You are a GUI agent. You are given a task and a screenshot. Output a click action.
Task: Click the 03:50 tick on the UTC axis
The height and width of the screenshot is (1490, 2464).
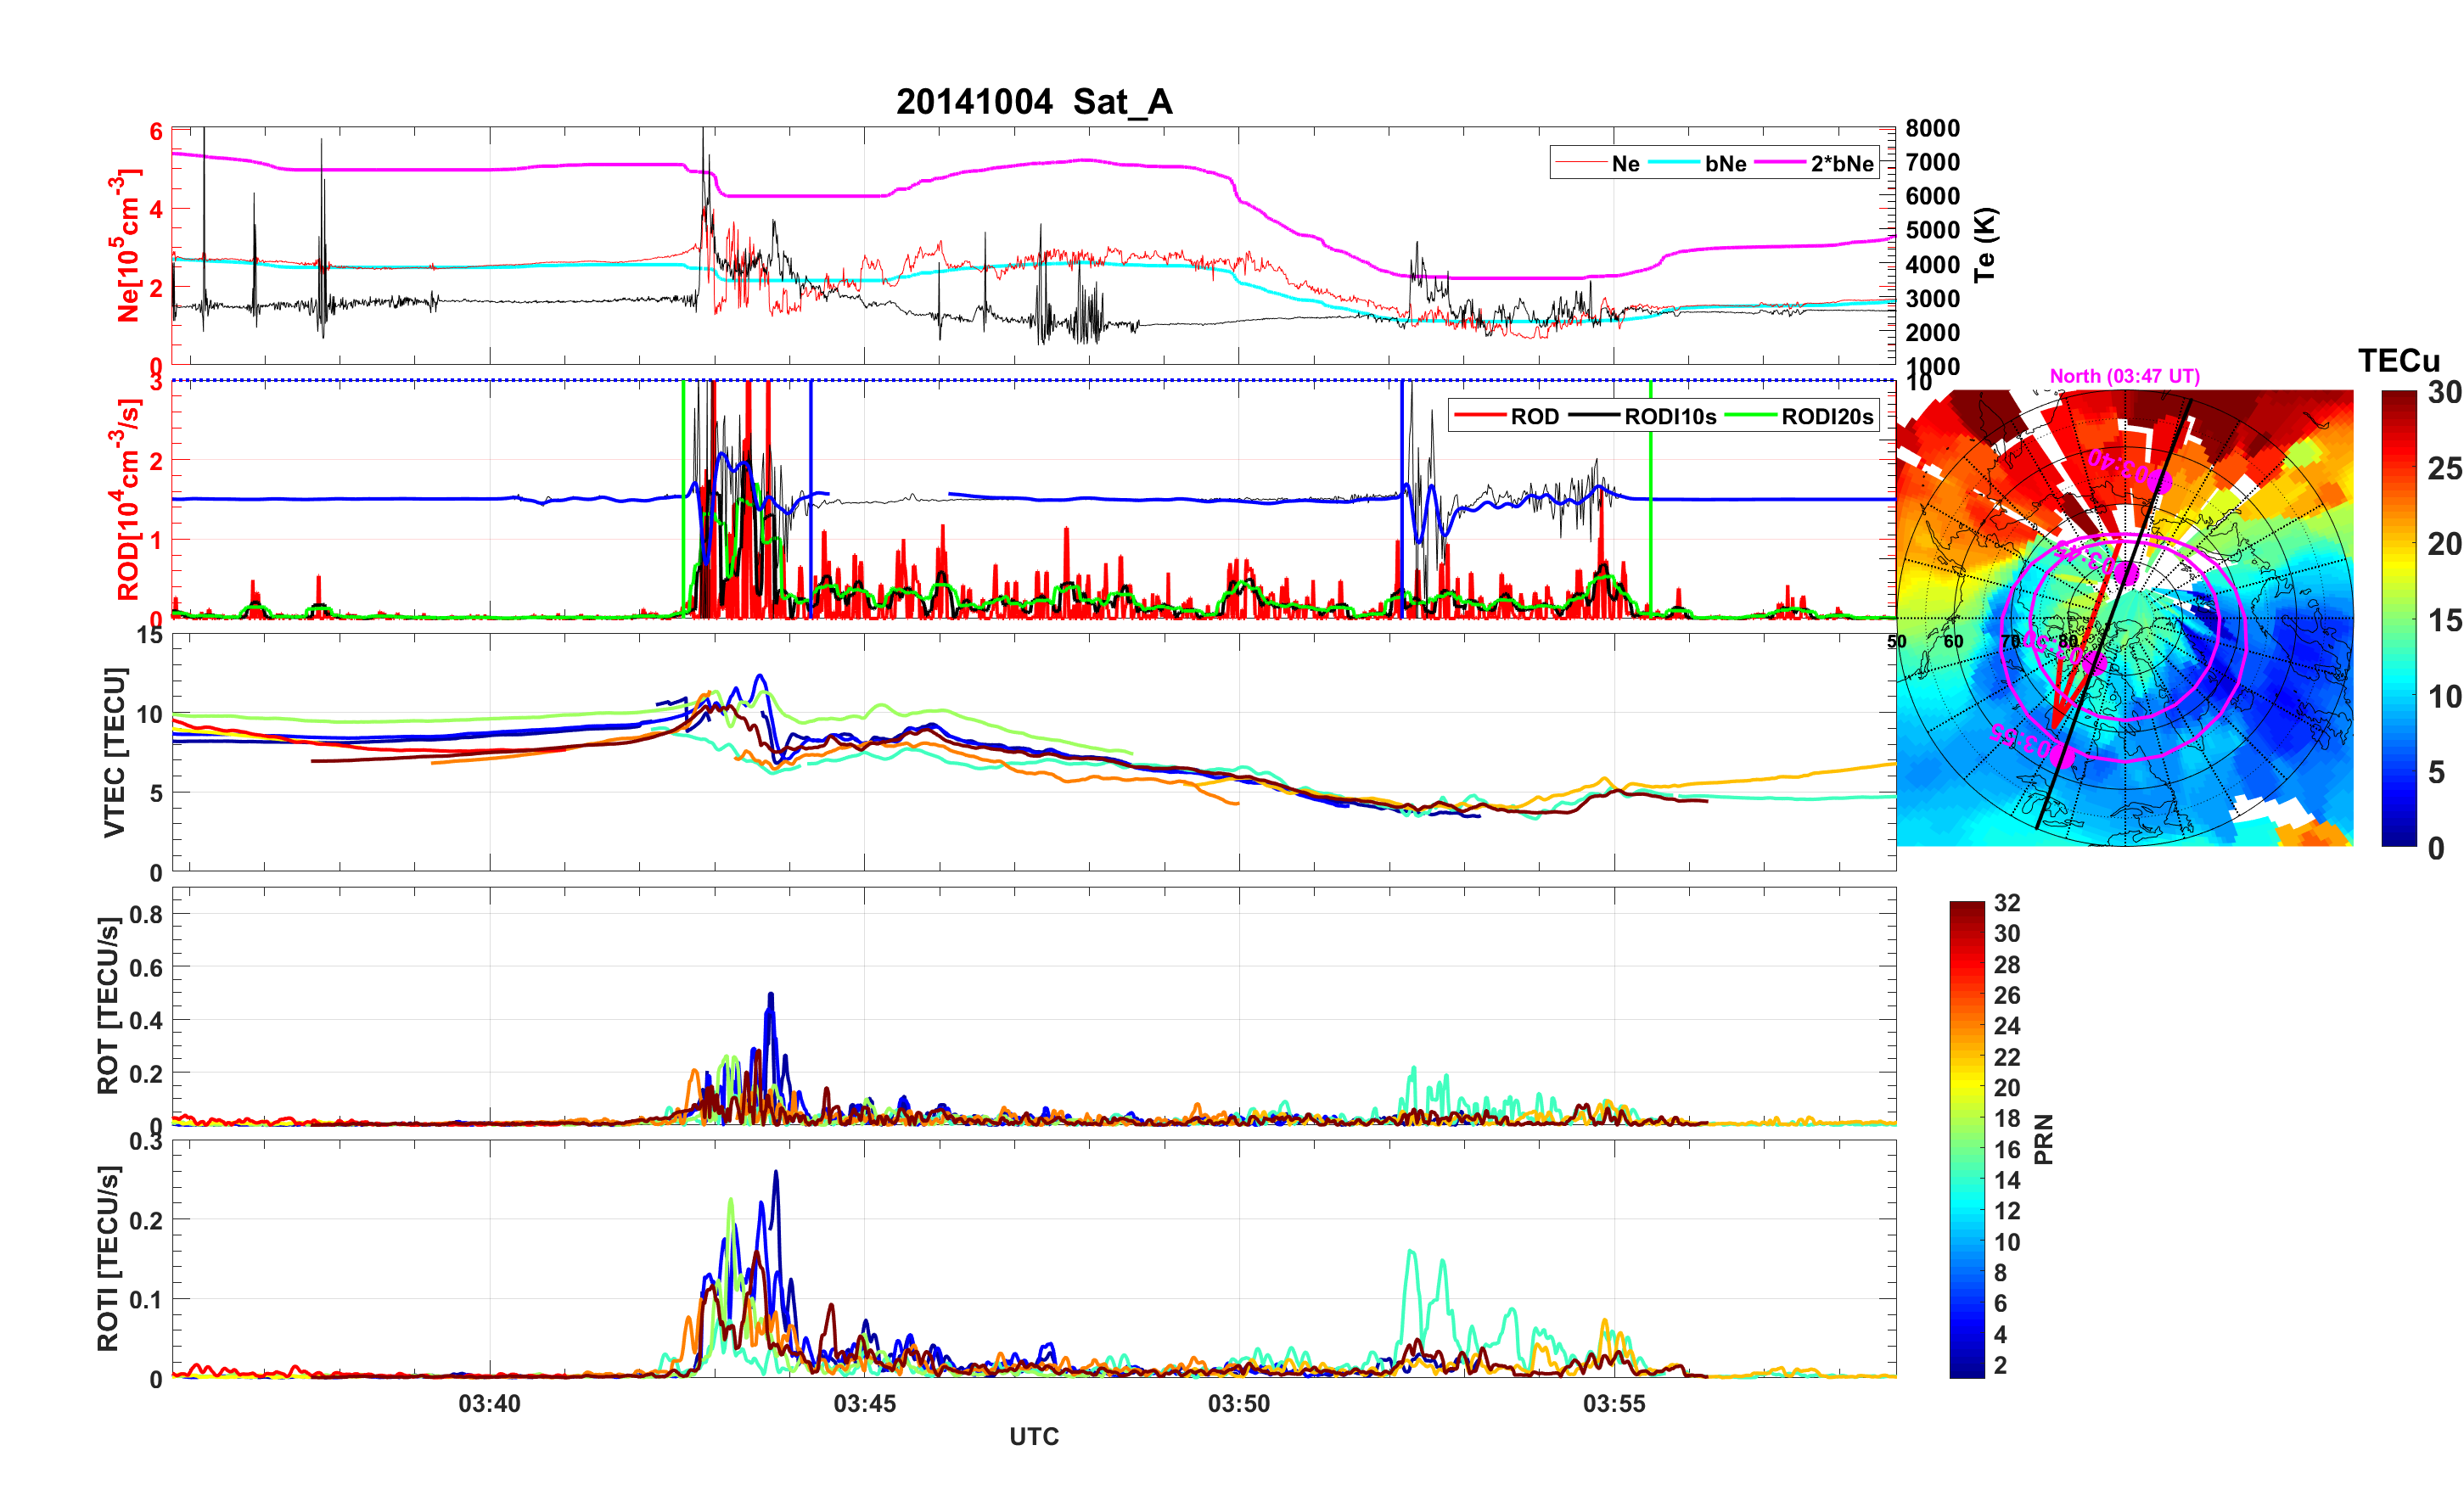1238,1403
